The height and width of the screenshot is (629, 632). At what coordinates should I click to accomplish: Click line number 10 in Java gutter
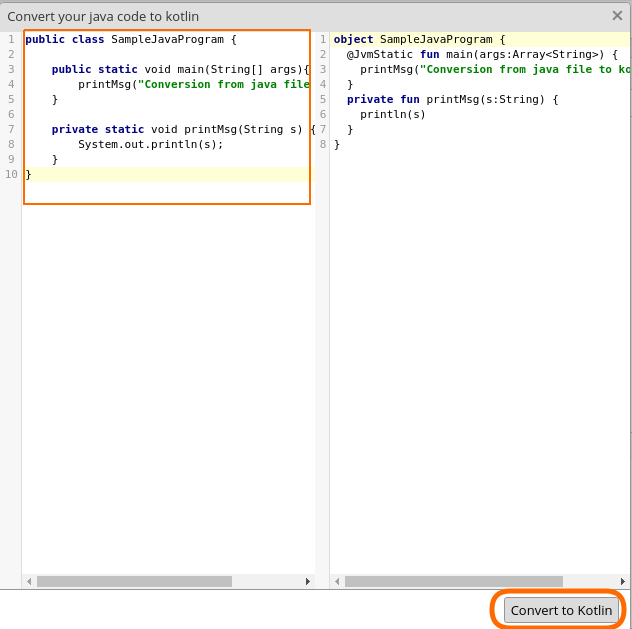(x=11, y=174)
